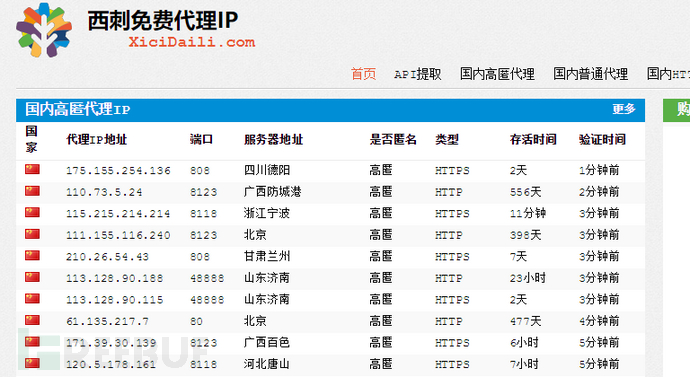Click survival time 23小时
Image resolution: width=690 pixels, height=377 pixels.
pyautogui.click(x=528, y=278)
